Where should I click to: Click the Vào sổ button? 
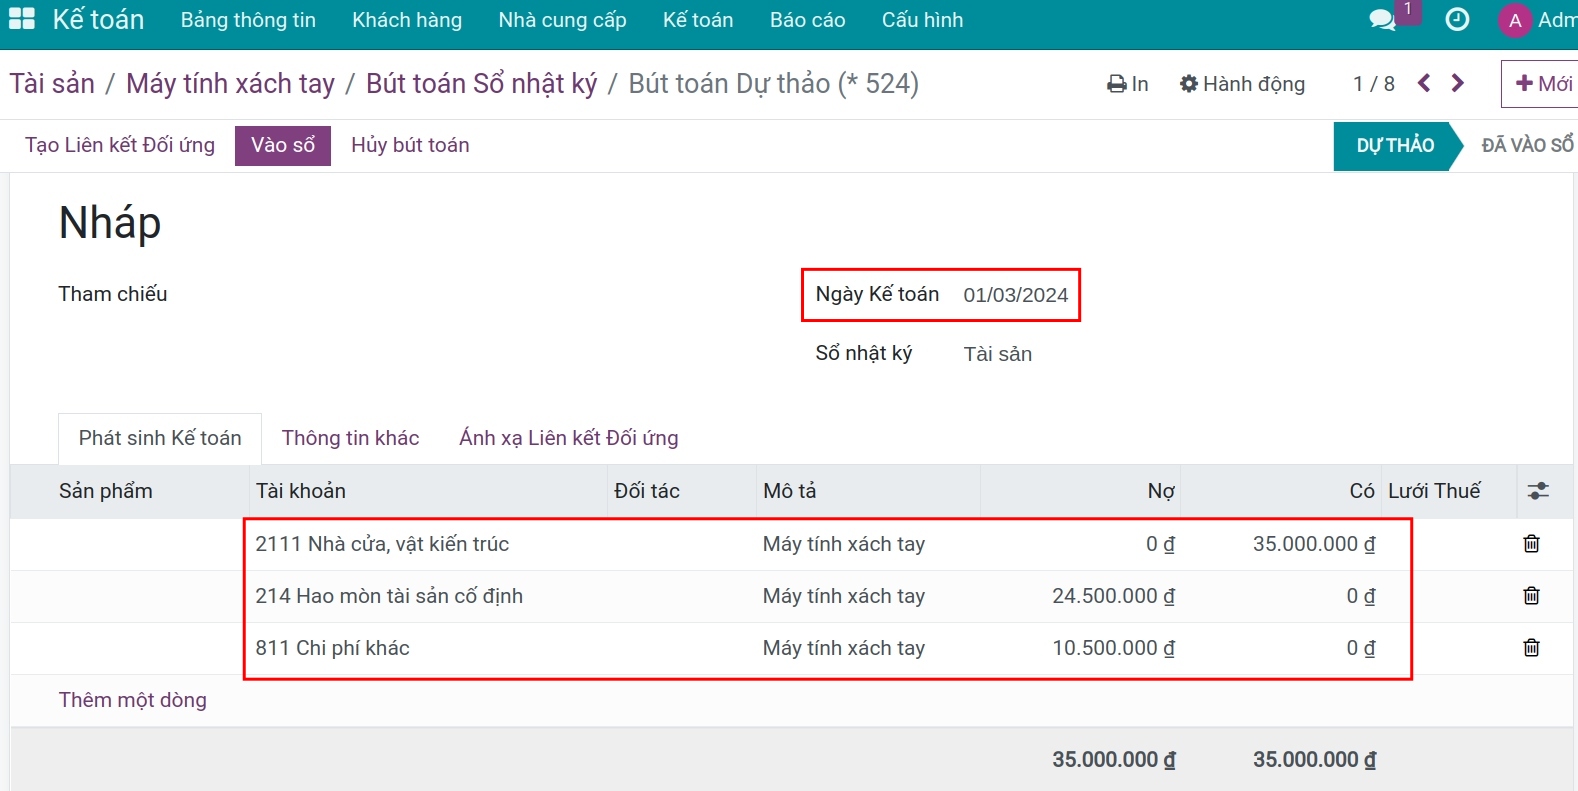click(283, 146)
